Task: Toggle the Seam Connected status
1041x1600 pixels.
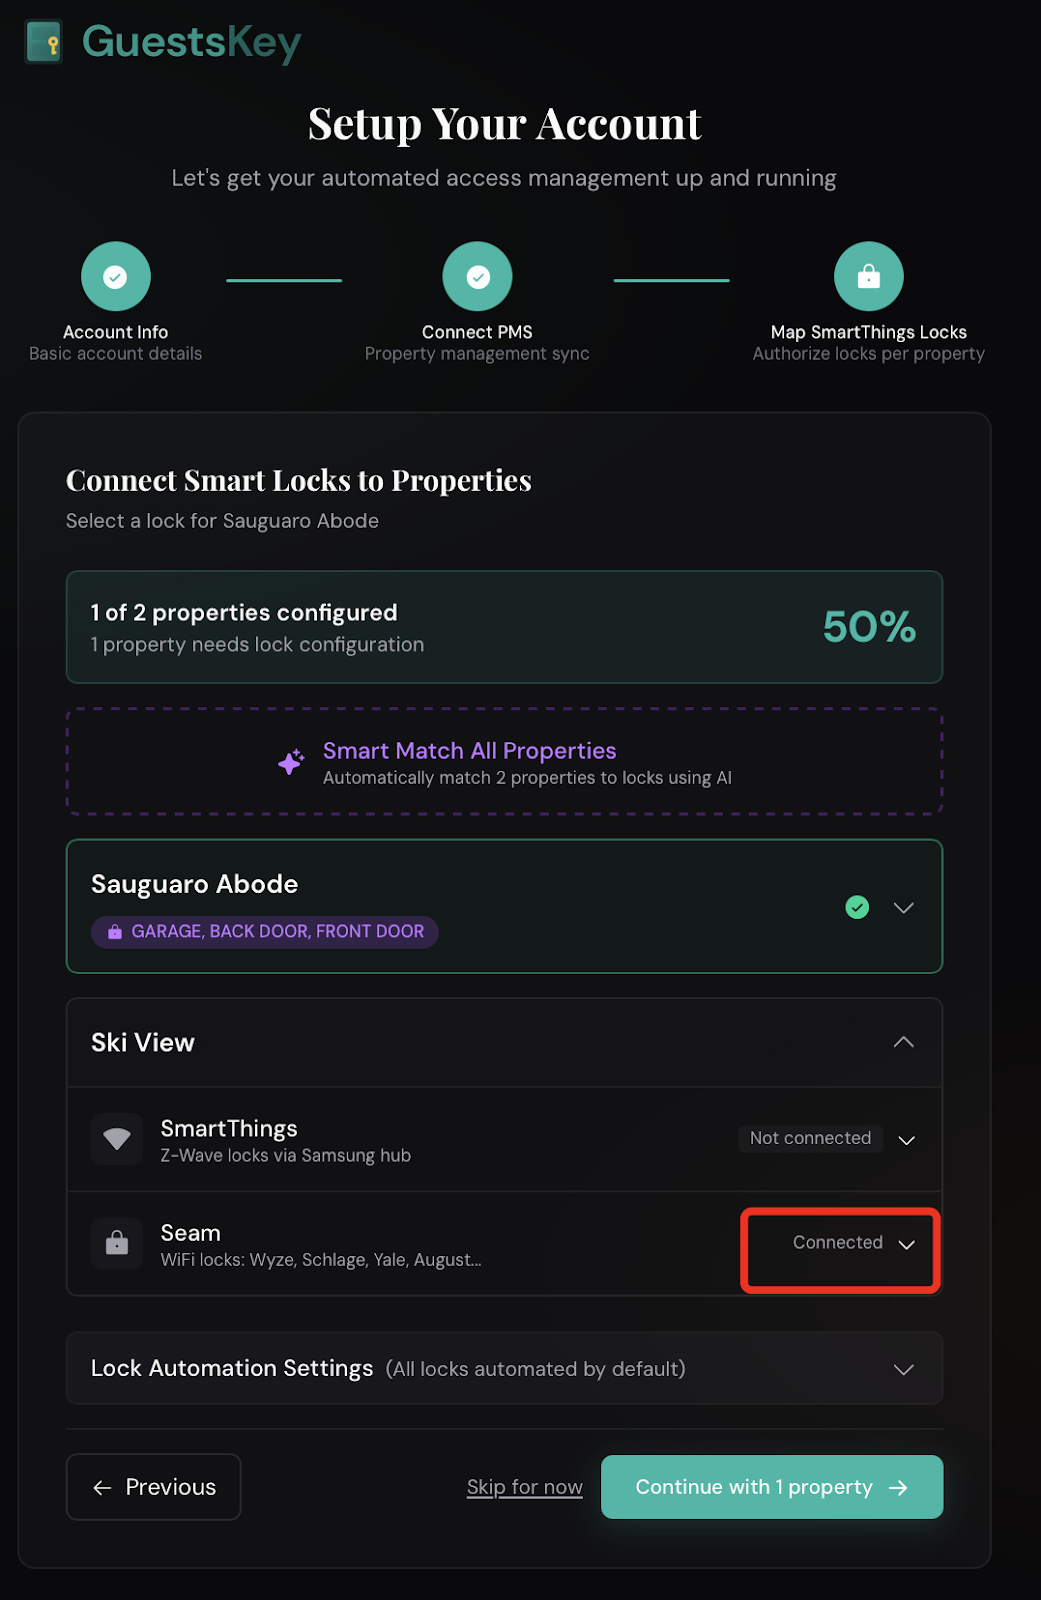Action: [x=838, y=1242]
